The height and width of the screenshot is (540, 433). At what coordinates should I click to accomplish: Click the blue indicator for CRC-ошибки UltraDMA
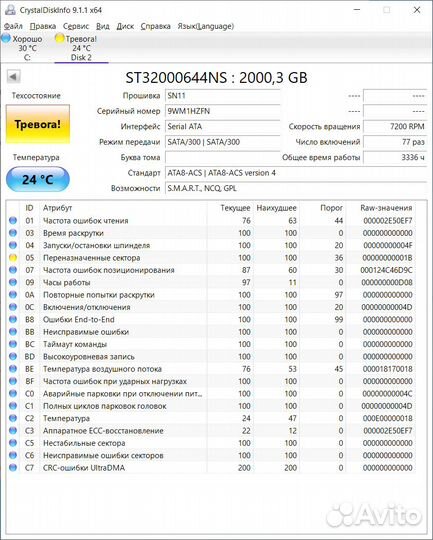click(x=13, y=468)
